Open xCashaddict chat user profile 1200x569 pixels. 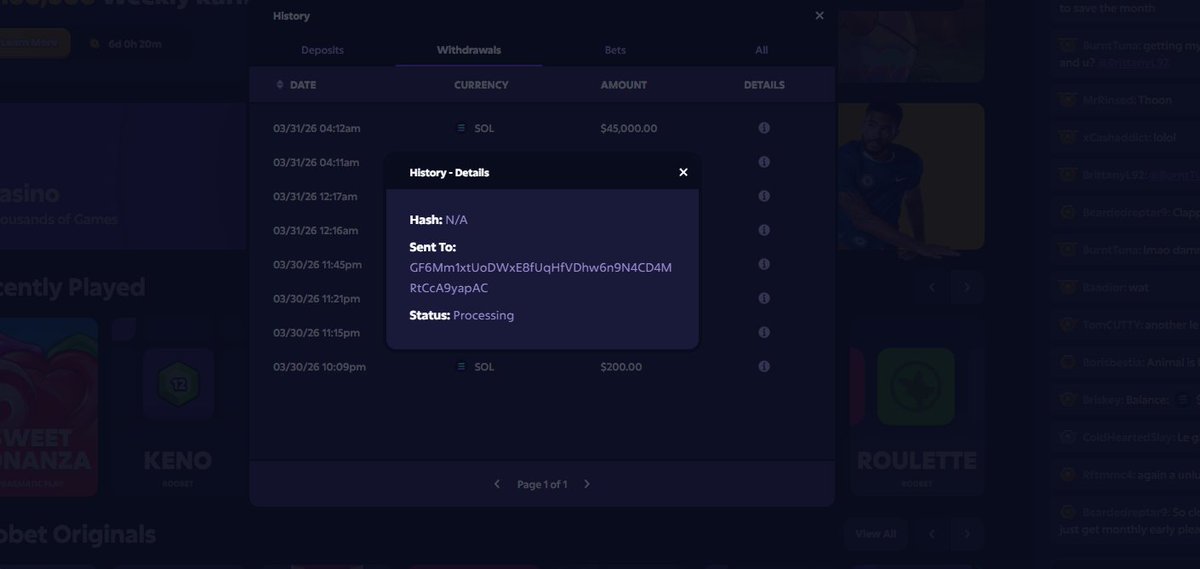pos(1116,137)
